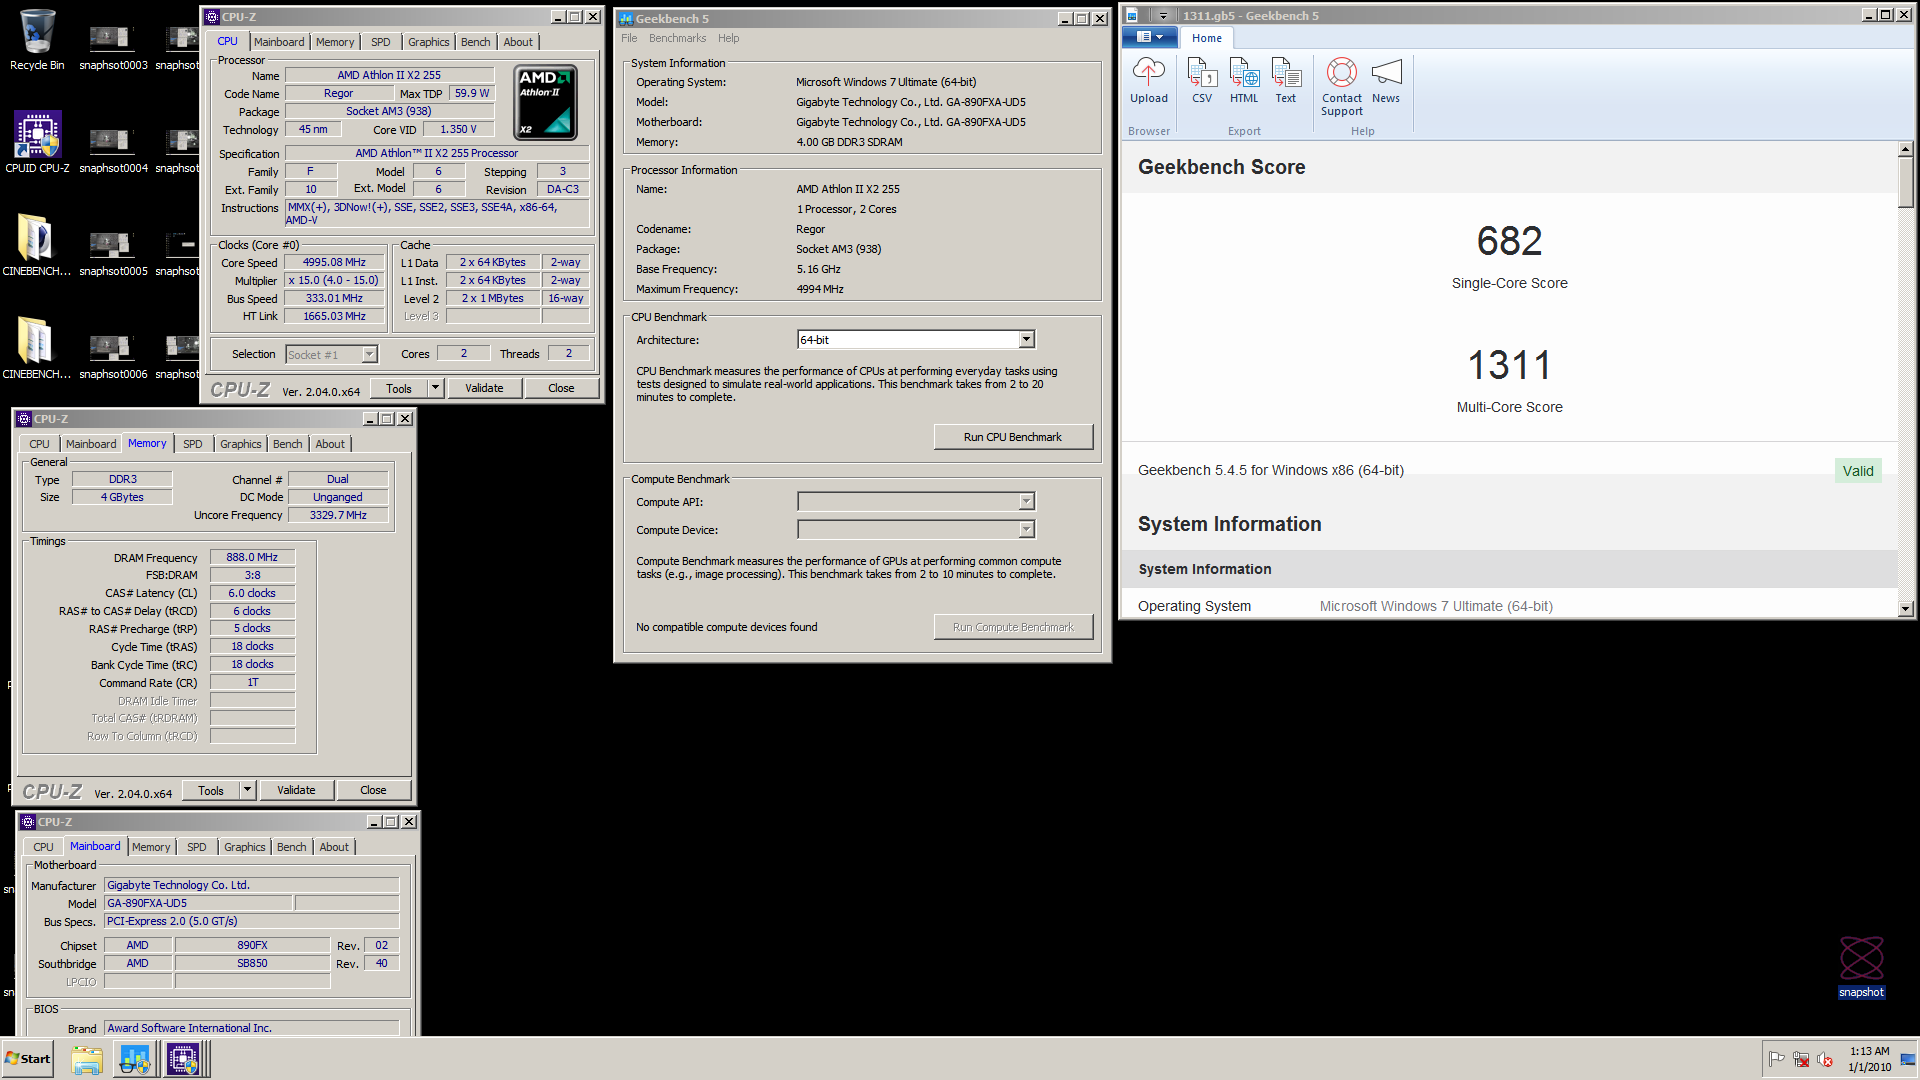The image size is (1920, 1080).
Task: Click Tools button in top CPU-Z window
Action: tap(399, 388)
